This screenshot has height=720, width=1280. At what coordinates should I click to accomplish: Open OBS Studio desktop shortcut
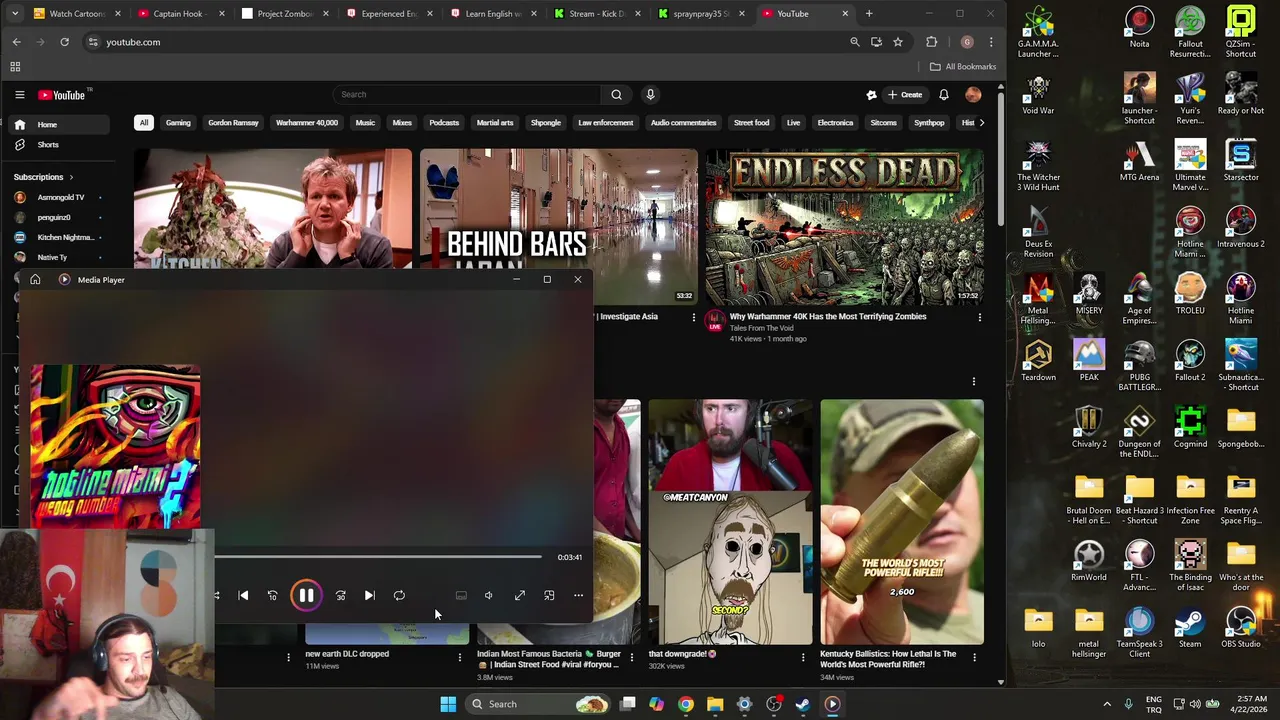(x=1241, y=627)
